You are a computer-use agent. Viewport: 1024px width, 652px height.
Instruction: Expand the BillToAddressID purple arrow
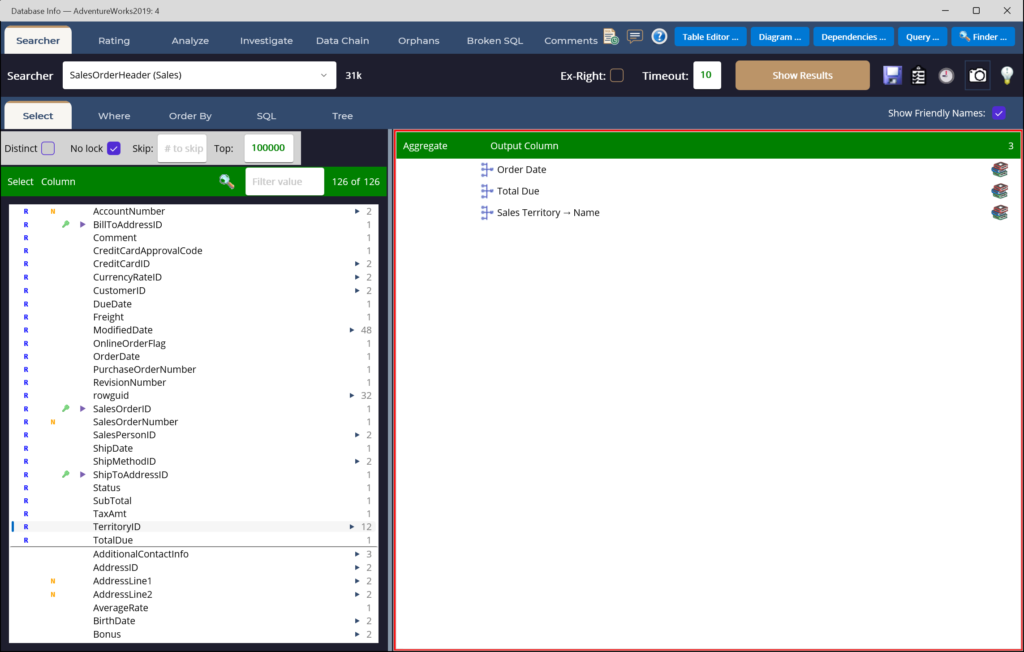pos(82,224)
